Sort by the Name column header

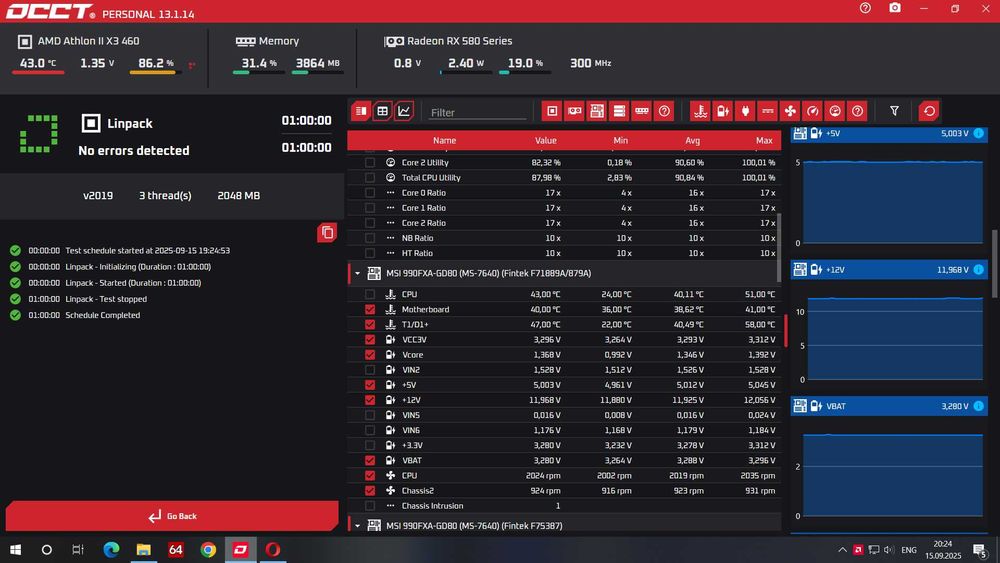(x=445, y=140)
